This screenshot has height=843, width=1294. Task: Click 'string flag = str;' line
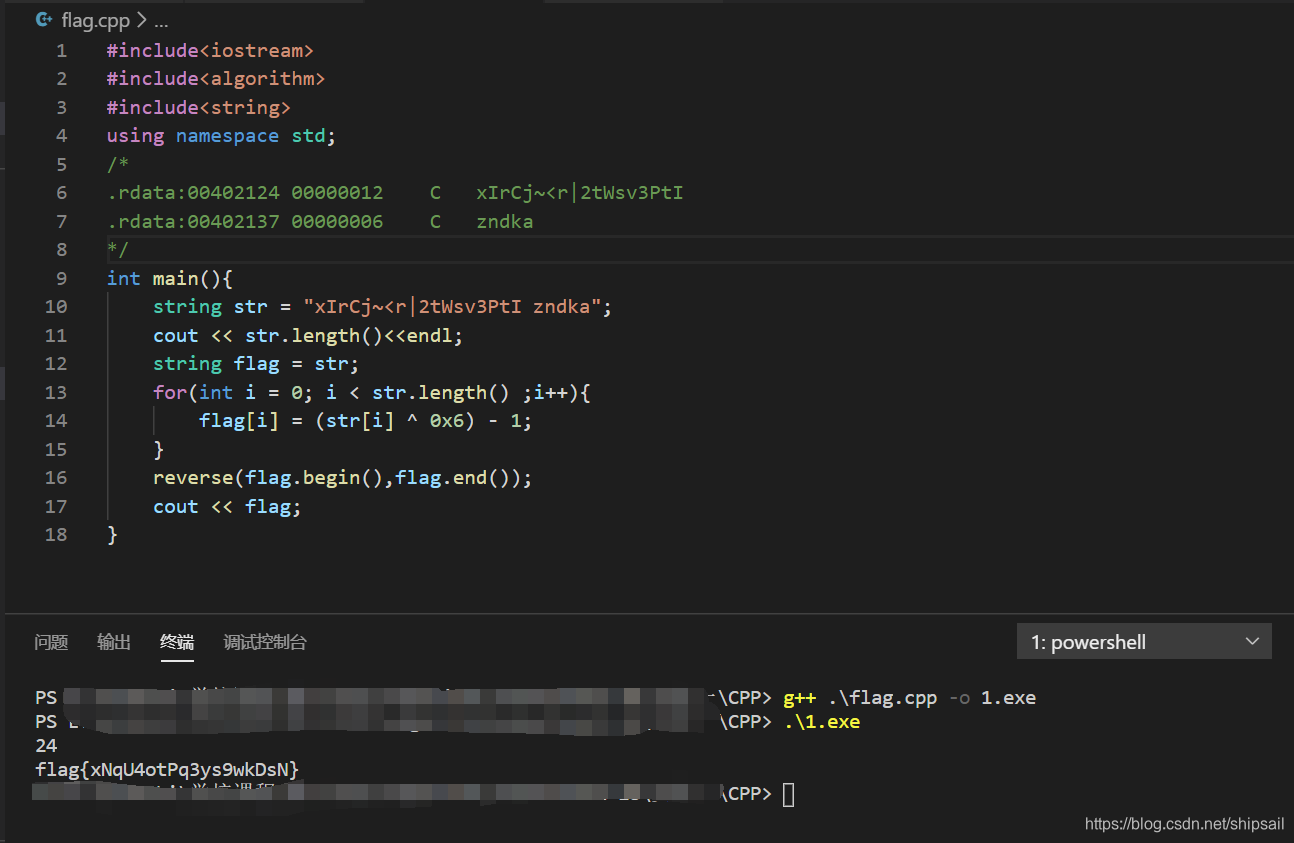pyautogui.click(x=256, y=364)
